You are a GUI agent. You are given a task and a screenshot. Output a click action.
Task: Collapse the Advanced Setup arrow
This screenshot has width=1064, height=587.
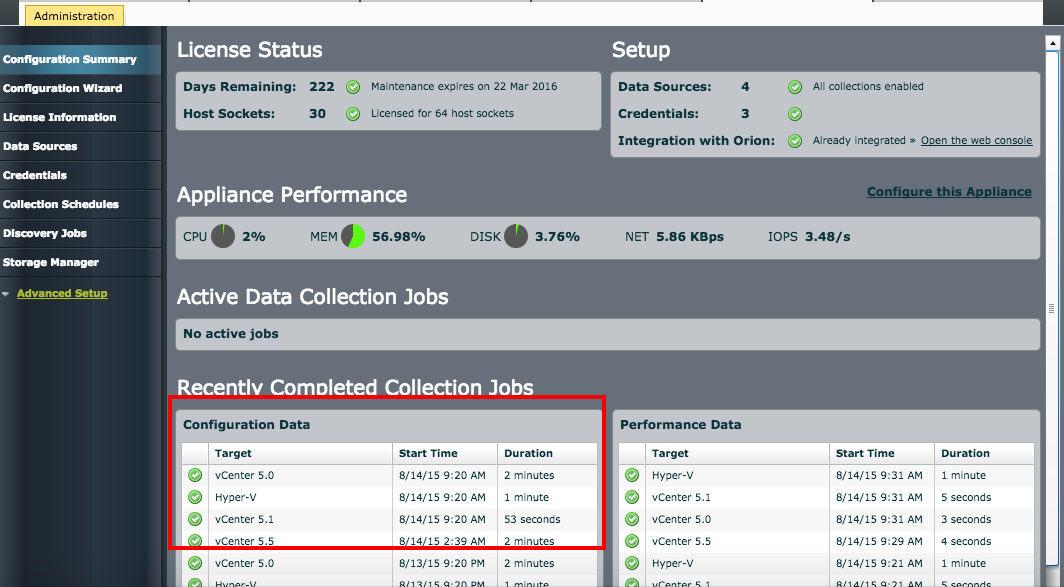tap(6, 294)
